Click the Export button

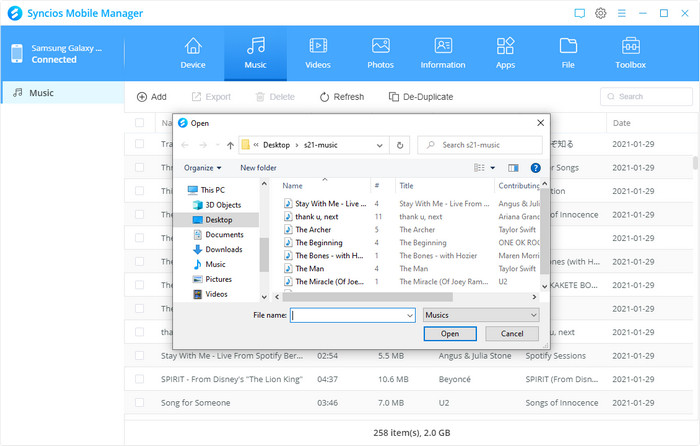211,97
